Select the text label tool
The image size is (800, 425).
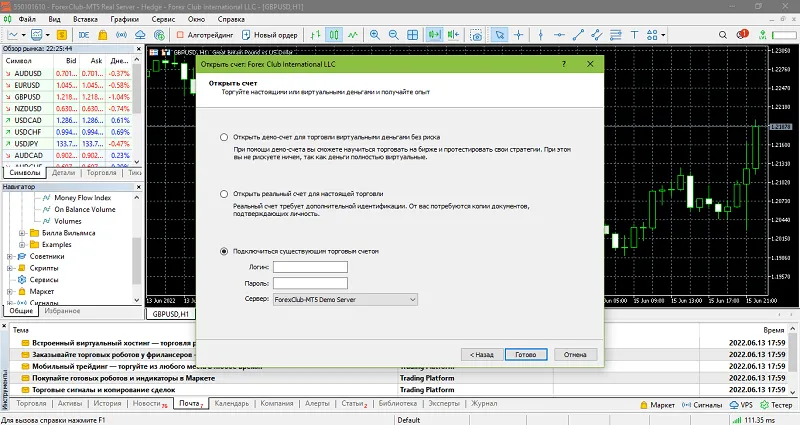click(634, 35)
